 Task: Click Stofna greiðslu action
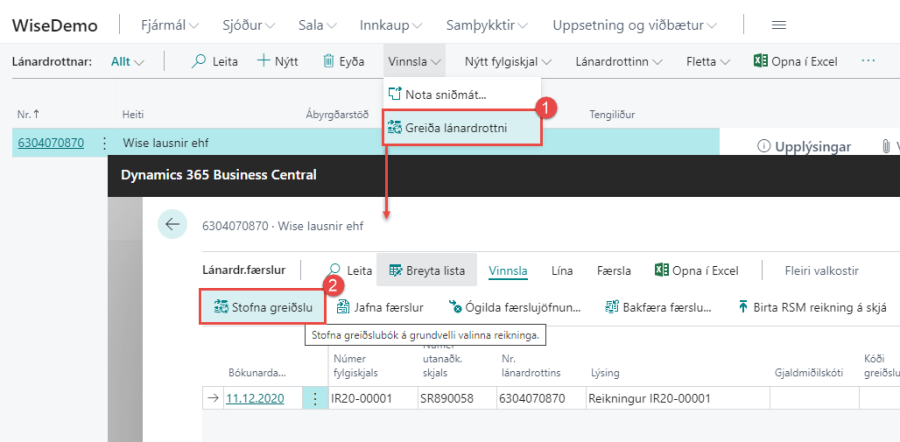(264, 307)
